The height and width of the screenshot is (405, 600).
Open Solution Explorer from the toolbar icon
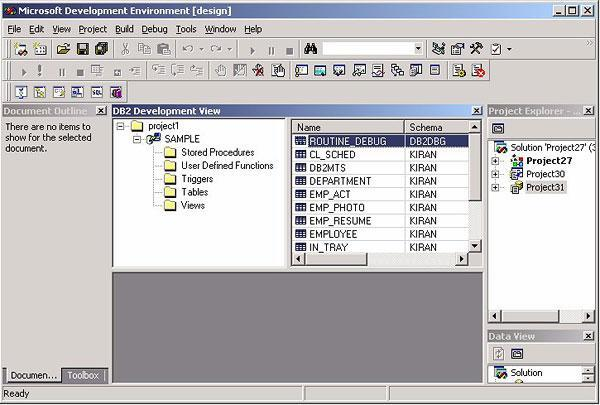click(x=439, y=49)
